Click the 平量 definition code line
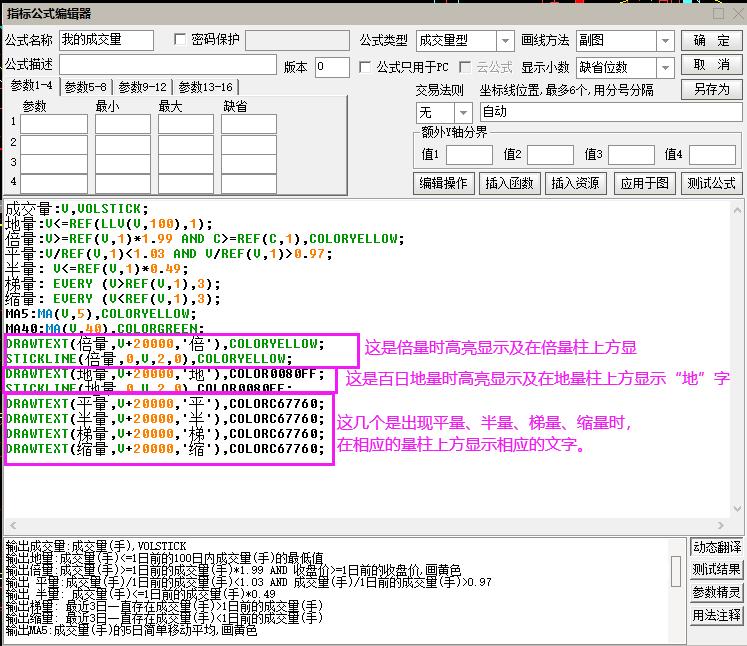Image resolution: width=747 pixels, height=646 pixels. [168, 254]
